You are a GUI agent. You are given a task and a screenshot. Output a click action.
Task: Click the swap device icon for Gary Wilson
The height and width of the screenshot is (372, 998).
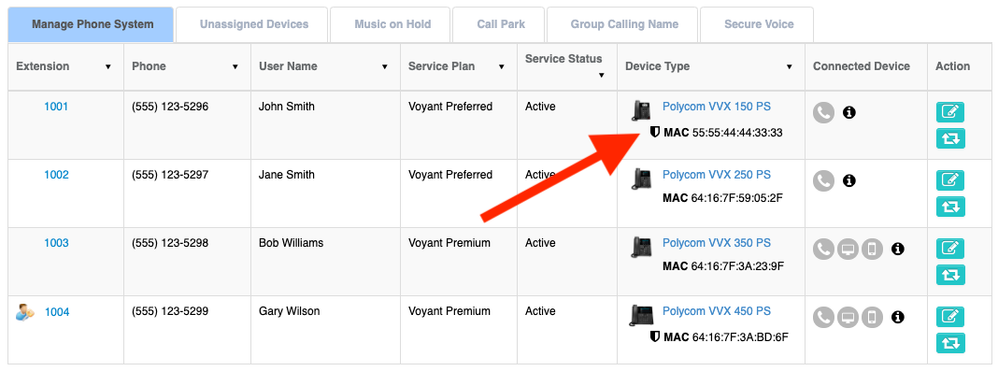tap(950, 343)
